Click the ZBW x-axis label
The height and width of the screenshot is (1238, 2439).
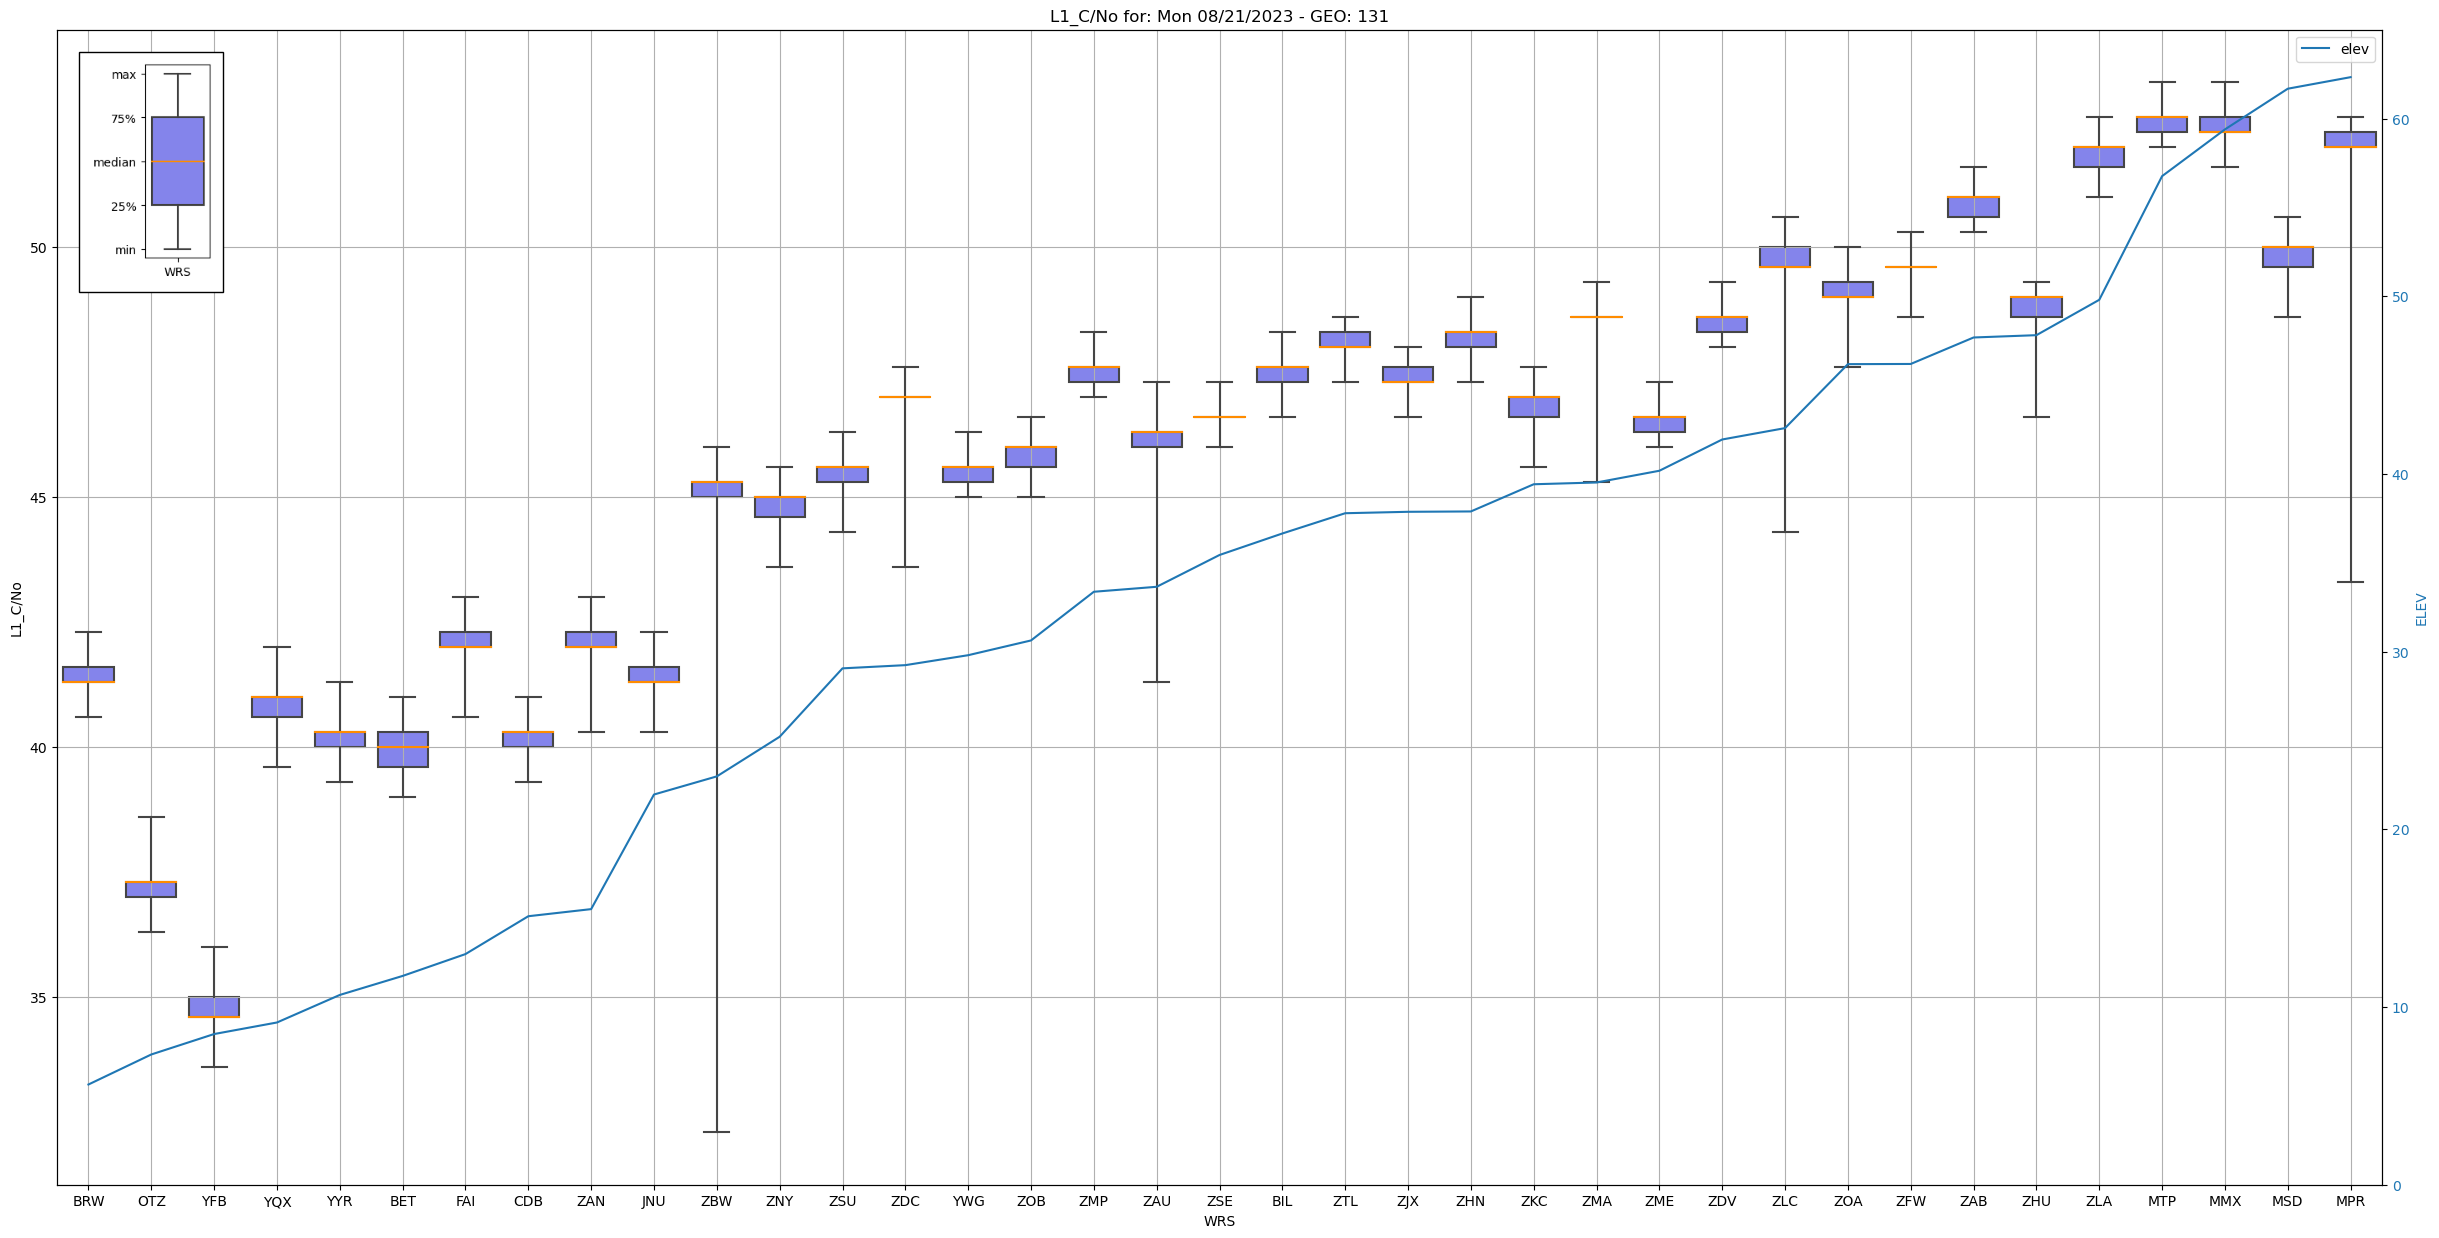(716, 1202)
